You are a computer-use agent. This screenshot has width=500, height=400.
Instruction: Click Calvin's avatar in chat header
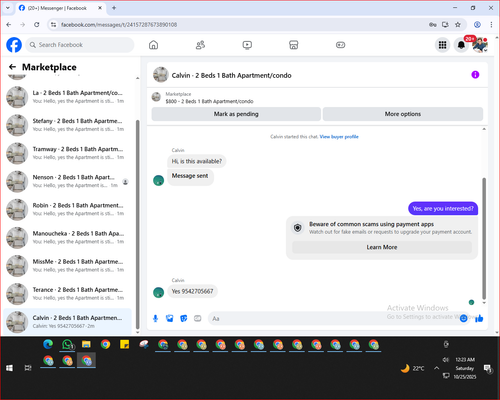161,75
